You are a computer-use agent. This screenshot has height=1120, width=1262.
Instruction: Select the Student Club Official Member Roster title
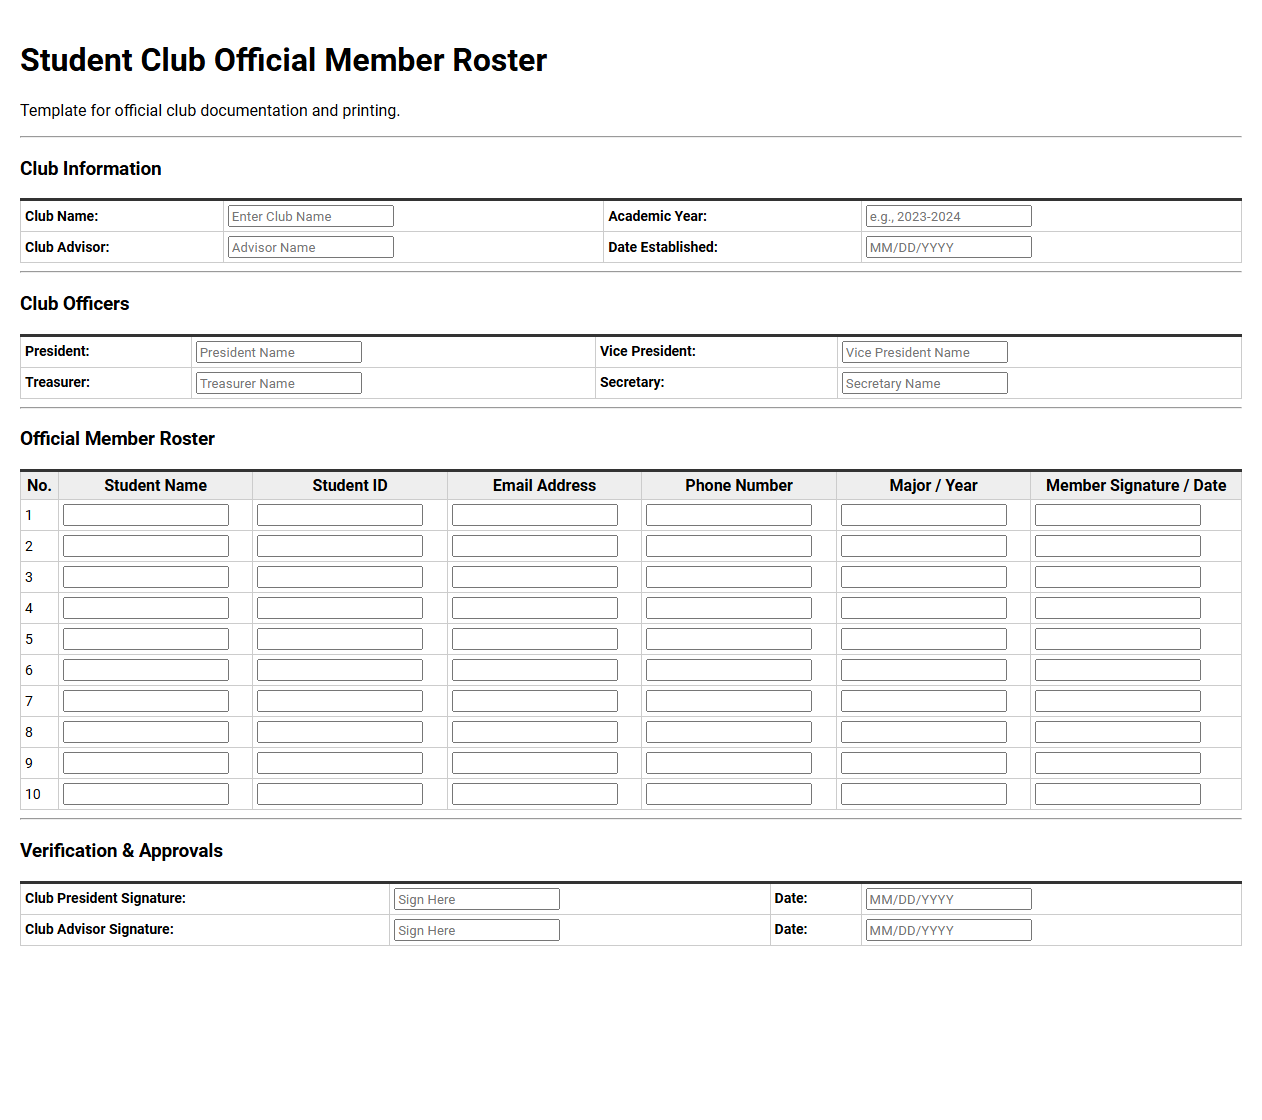(284, 60)
